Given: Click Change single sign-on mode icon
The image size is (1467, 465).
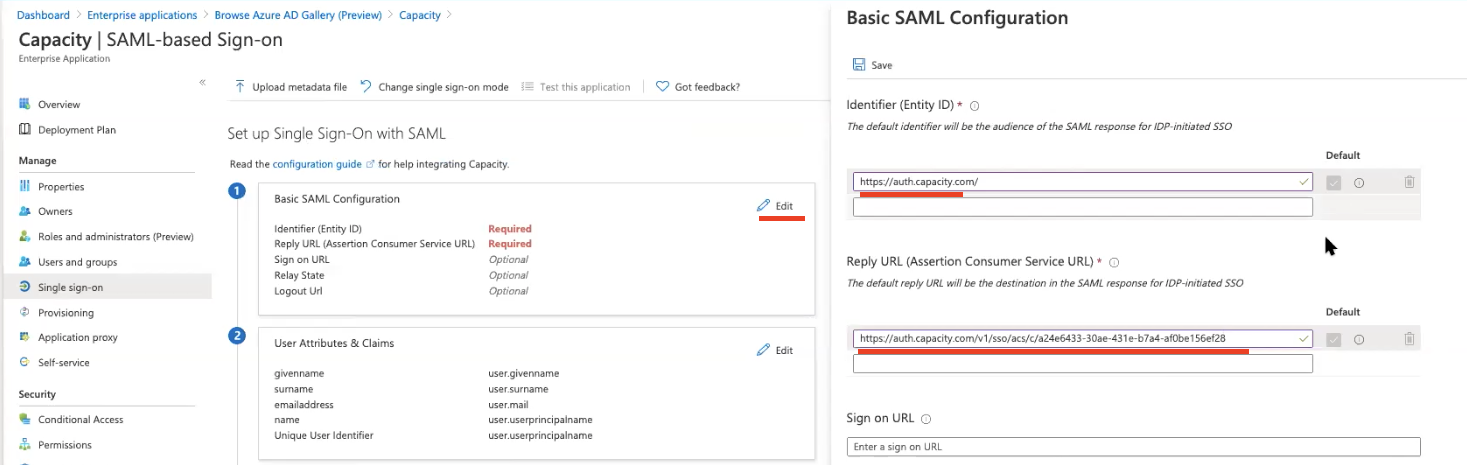Looking at the screenshot, I should tap(366, 87).
